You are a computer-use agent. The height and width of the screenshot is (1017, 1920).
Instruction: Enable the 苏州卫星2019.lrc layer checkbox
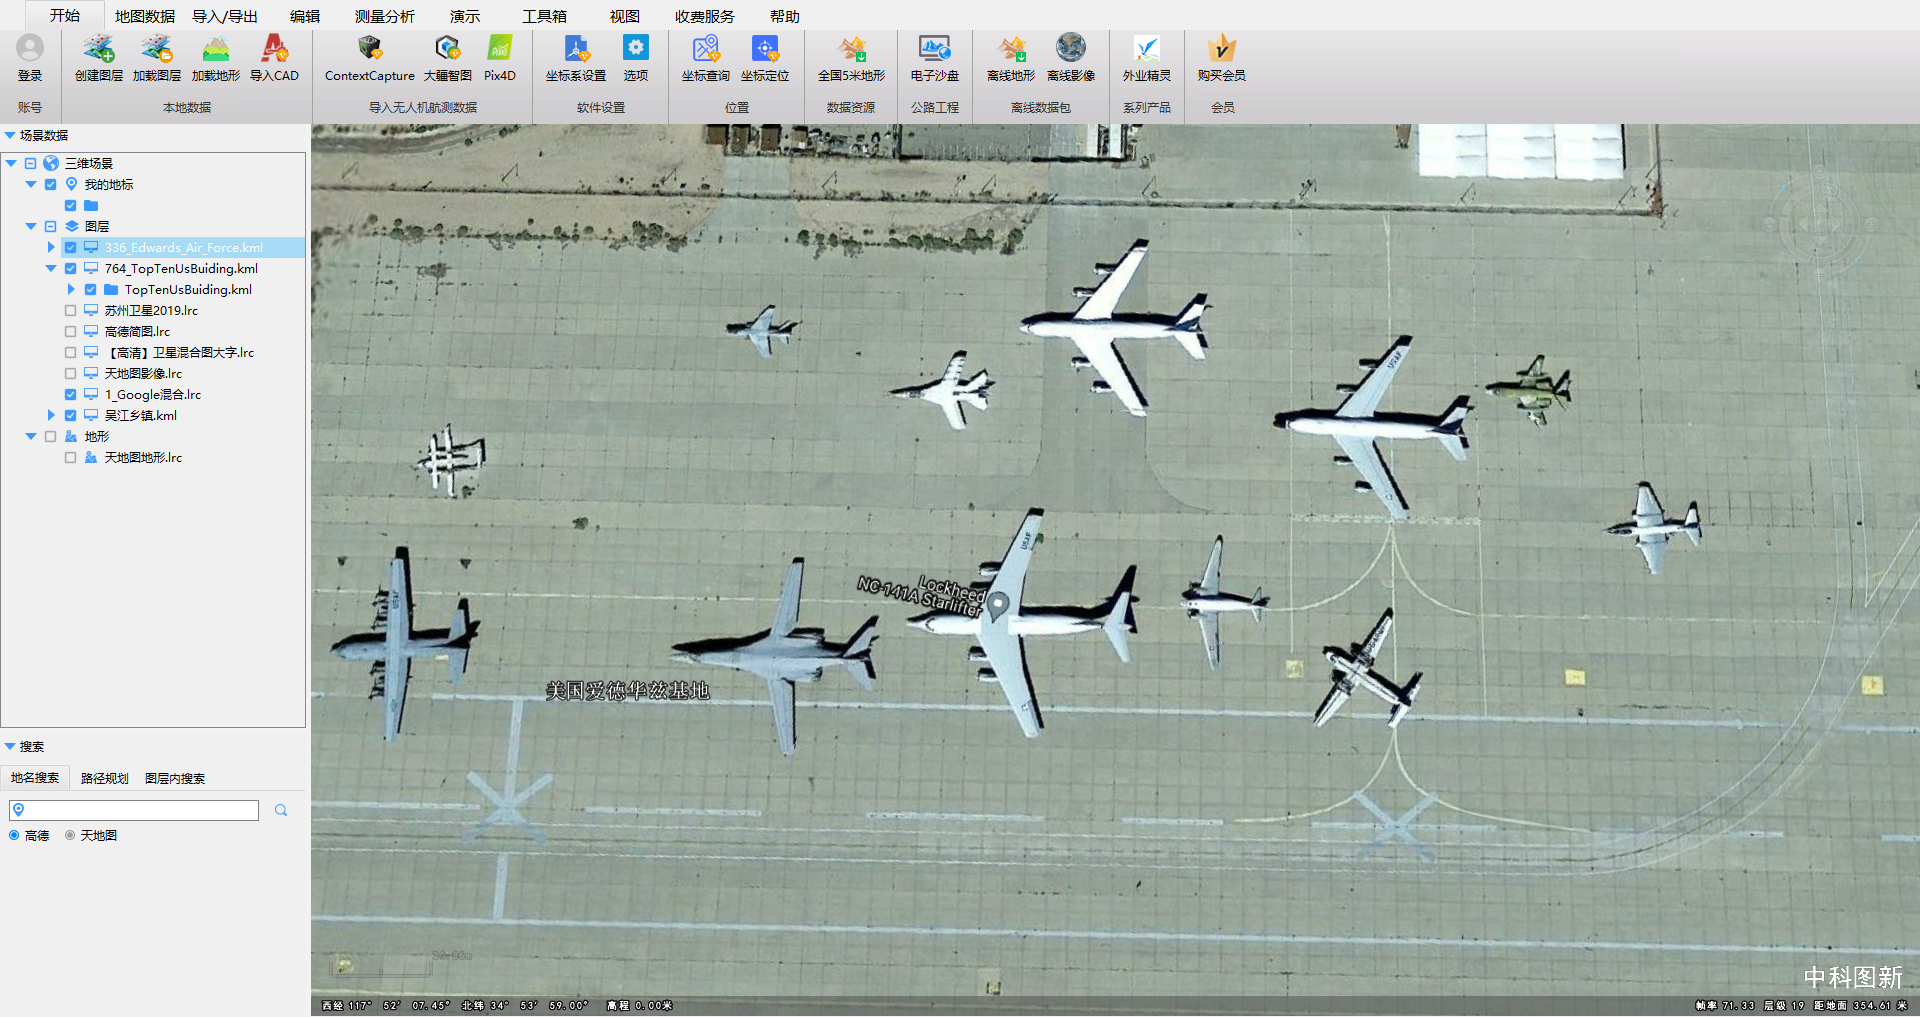coord(70,310)
